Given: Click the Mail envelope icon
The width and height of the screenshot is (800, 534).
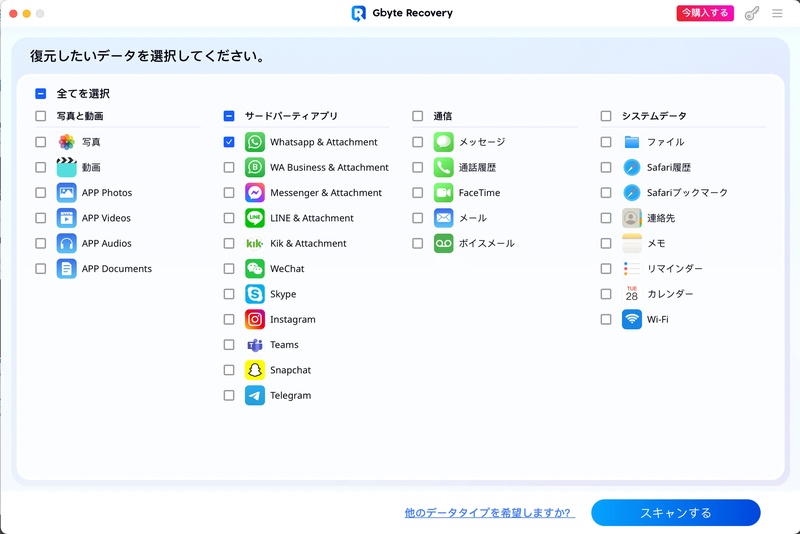Looking at the screenshot, I should tap(443, 218).
